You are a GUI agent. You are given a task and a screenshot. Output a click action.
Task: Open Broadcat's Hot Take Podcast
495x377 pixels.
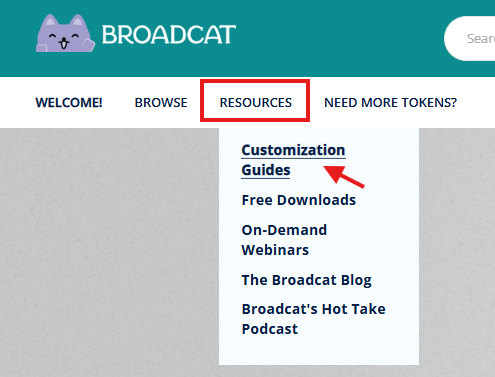click(x=313, y=319)
